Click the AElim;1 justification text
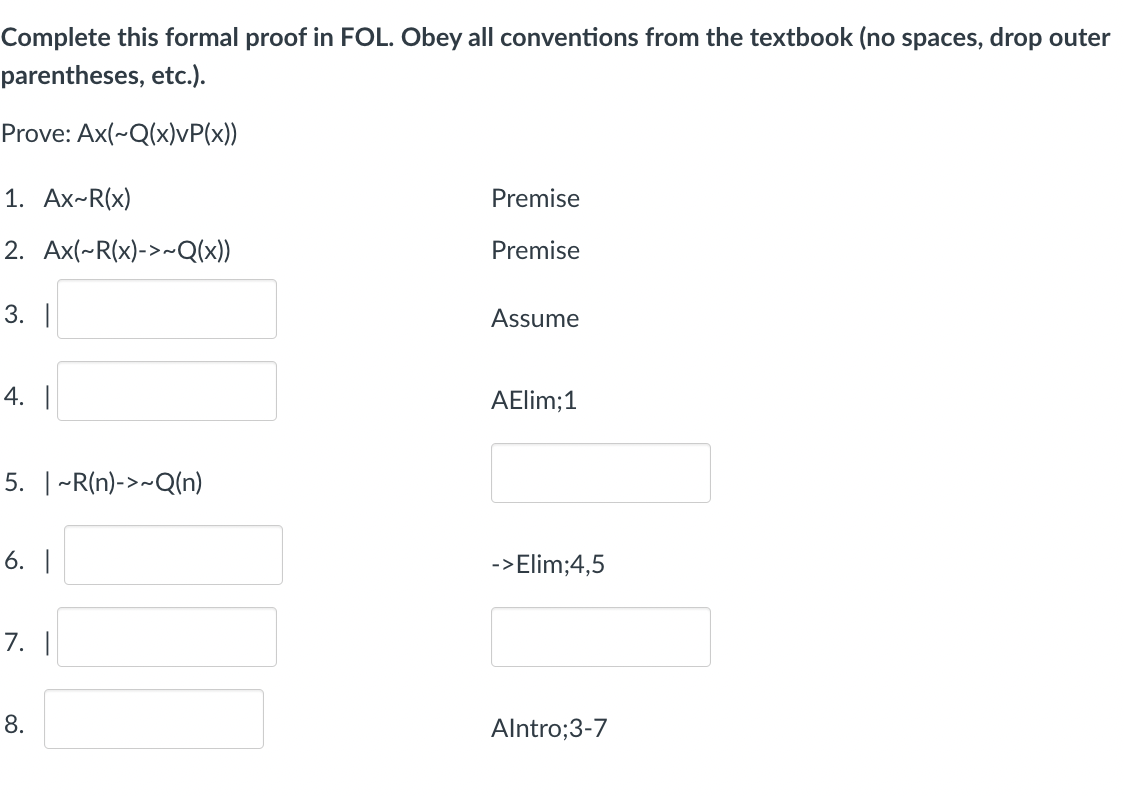 click(x=534, y=401)
